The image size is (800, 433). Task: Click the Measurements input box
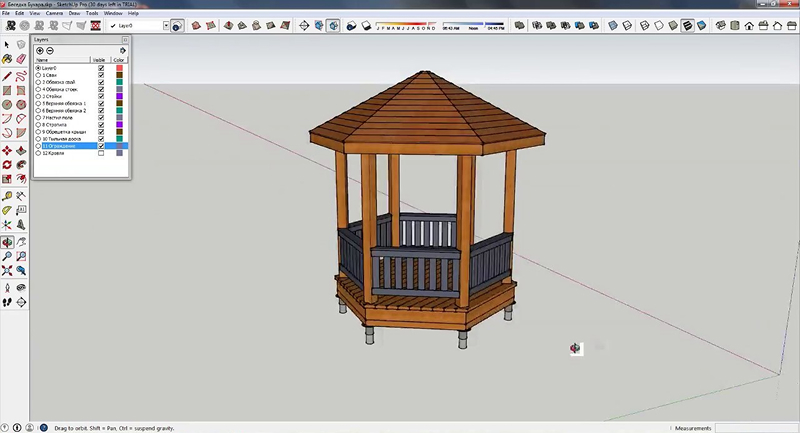coord(756,428)
